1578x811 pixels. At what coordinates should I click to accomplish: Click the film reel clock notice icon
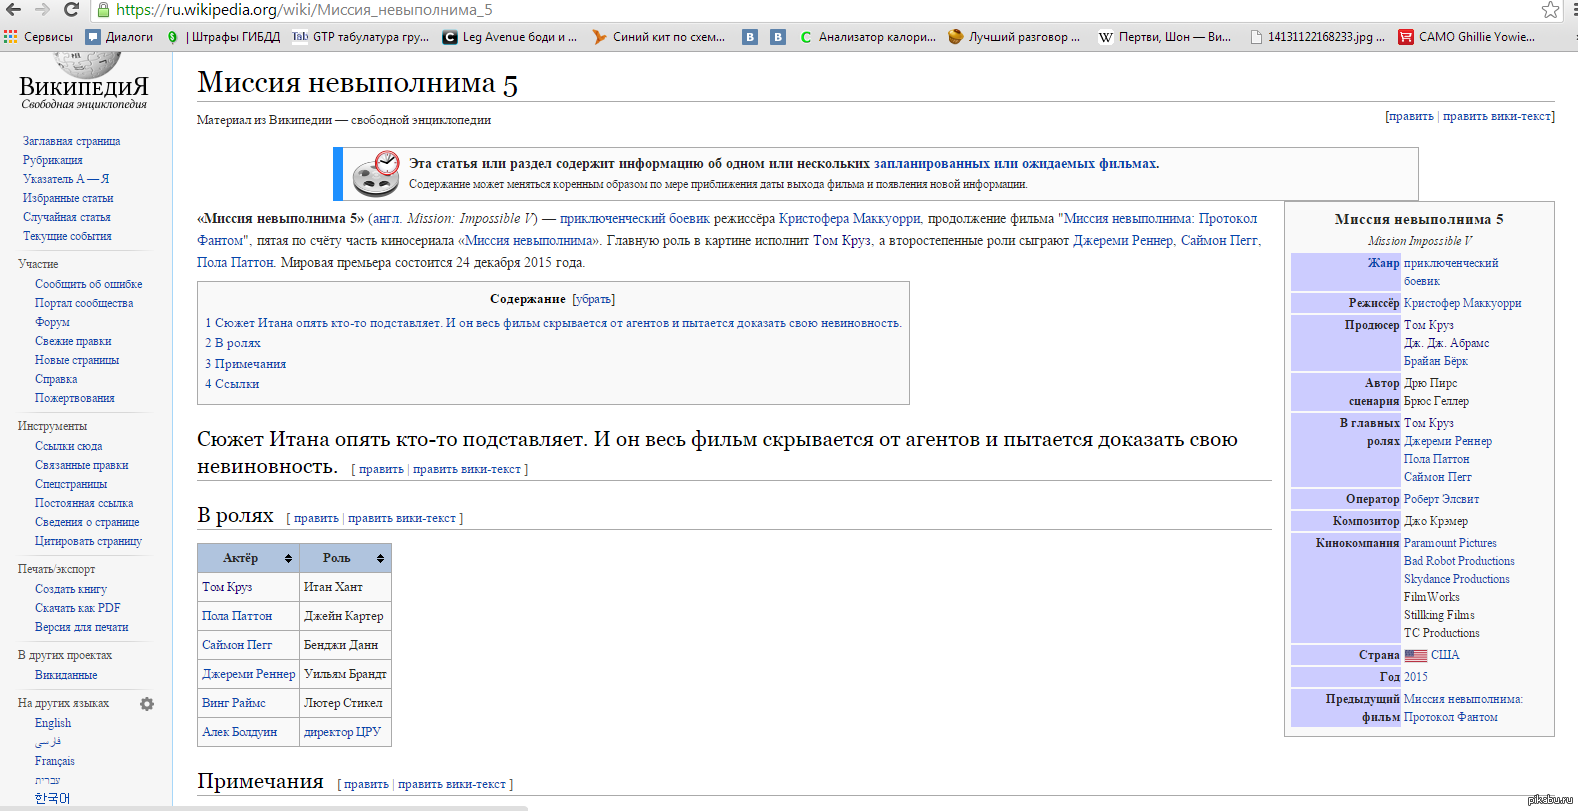(x=376, y=174)
